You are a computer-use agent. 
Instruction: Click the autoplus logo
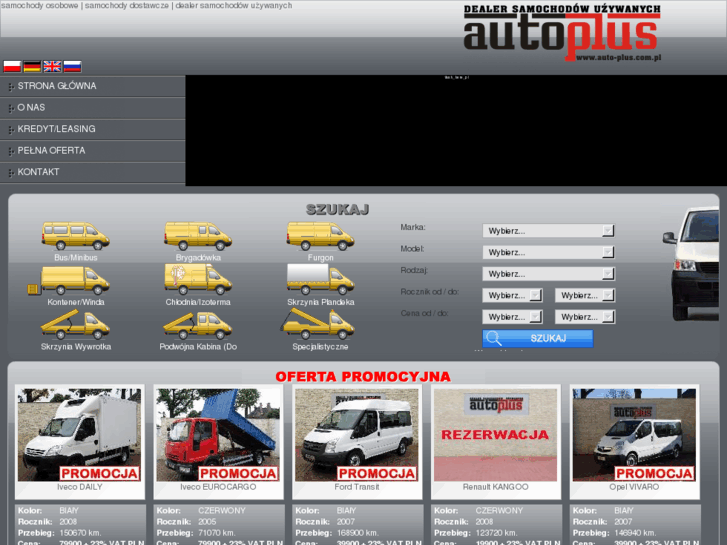pos(562,33)
